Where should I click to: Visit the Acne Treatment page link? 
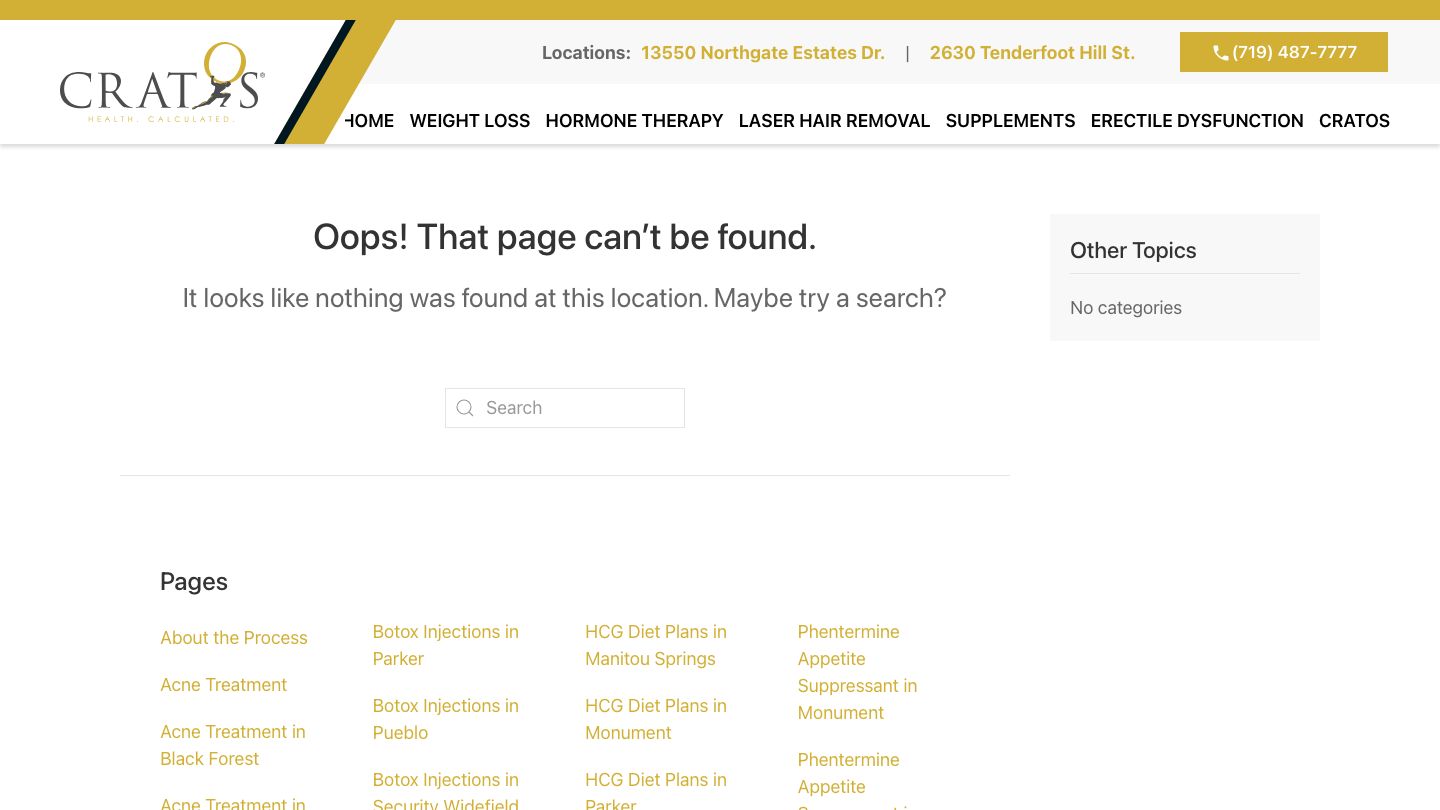point(223,685)
